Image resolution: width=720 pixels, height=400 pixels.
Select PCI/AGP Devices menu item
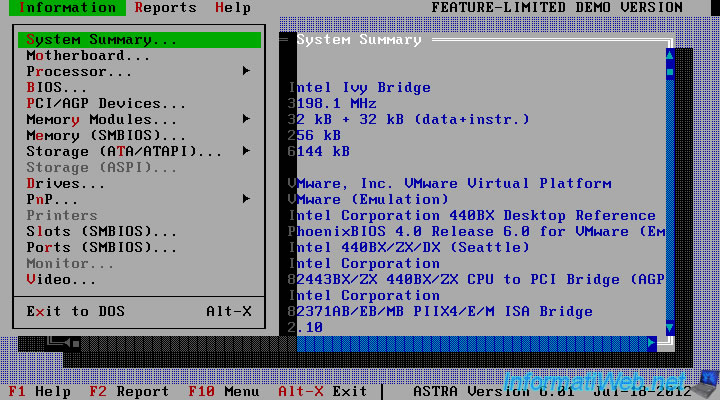pos(106,104)
